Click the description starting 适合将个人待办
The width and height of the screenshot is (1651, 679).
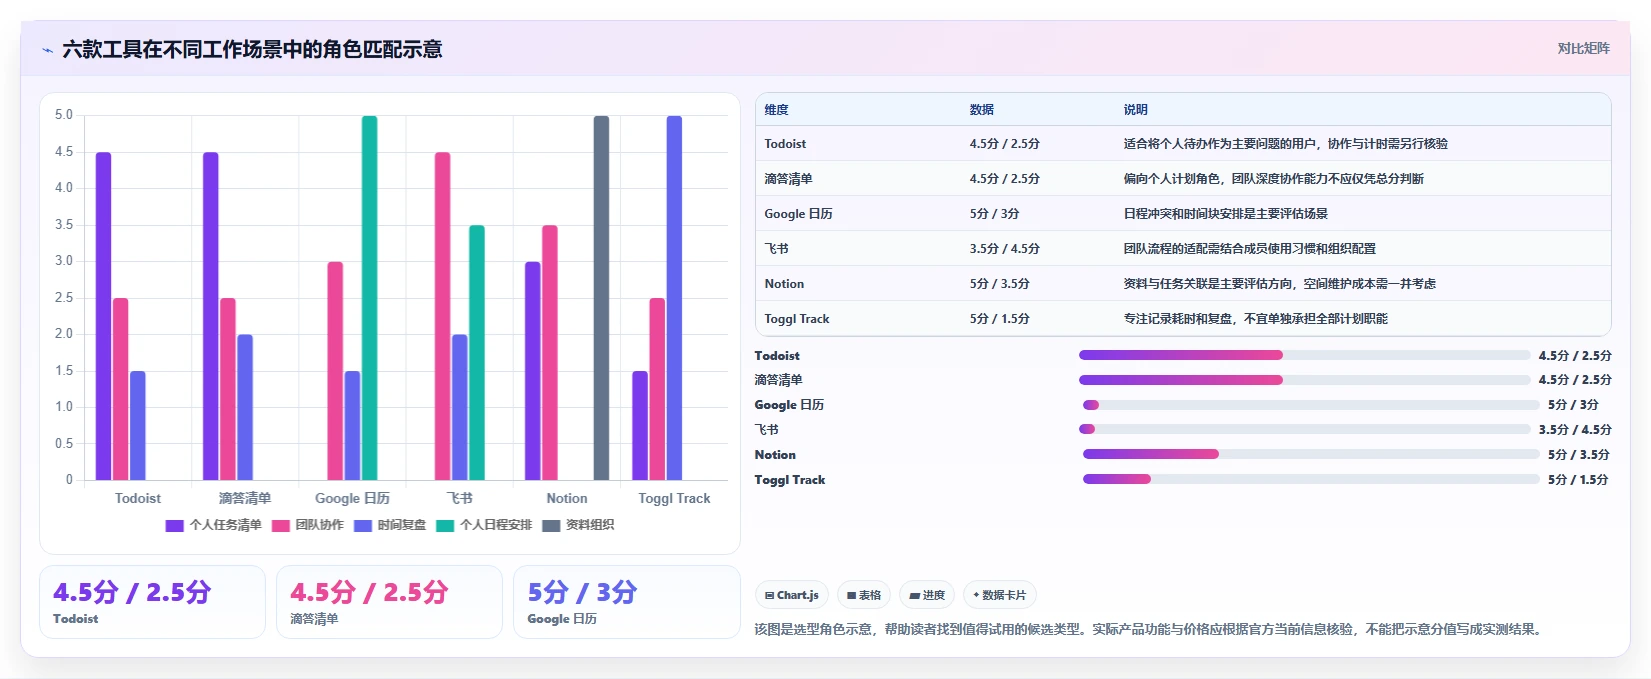point(1285,144)
